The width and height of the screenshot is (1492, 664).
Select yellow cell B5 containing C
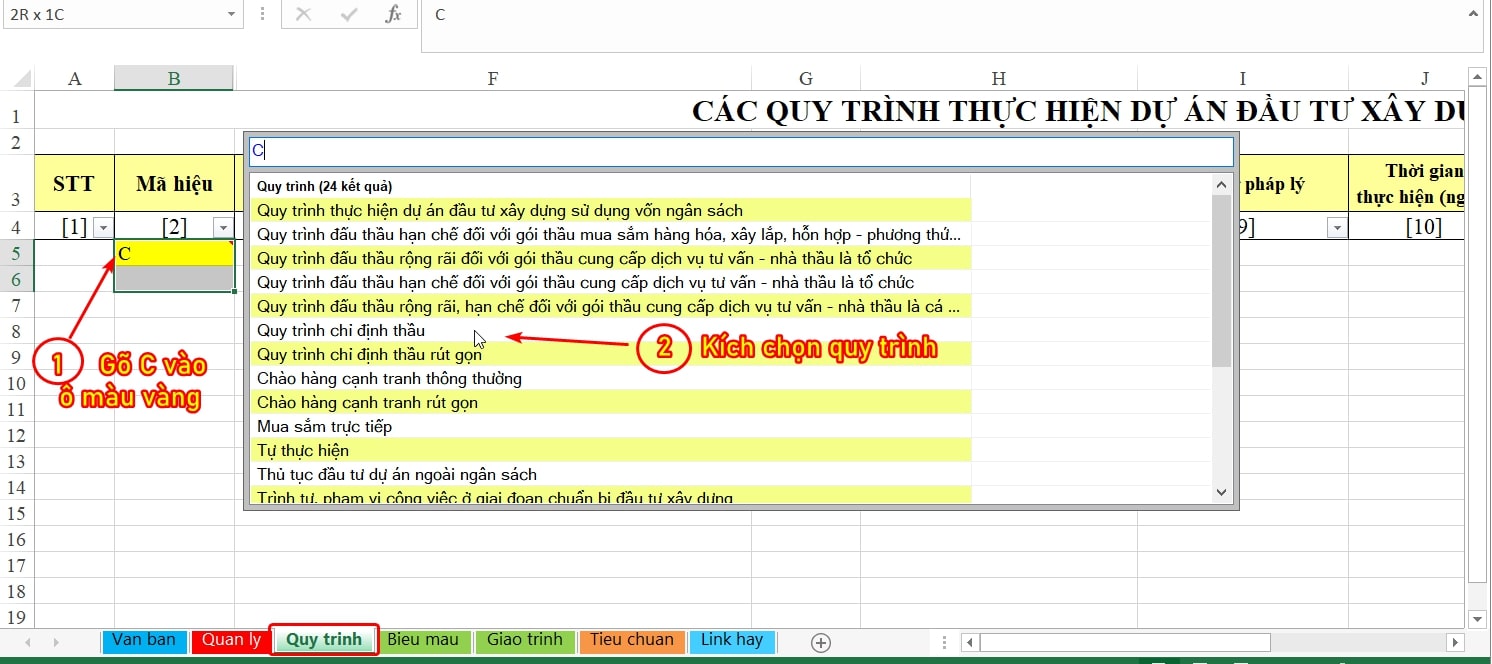(174, 254)
